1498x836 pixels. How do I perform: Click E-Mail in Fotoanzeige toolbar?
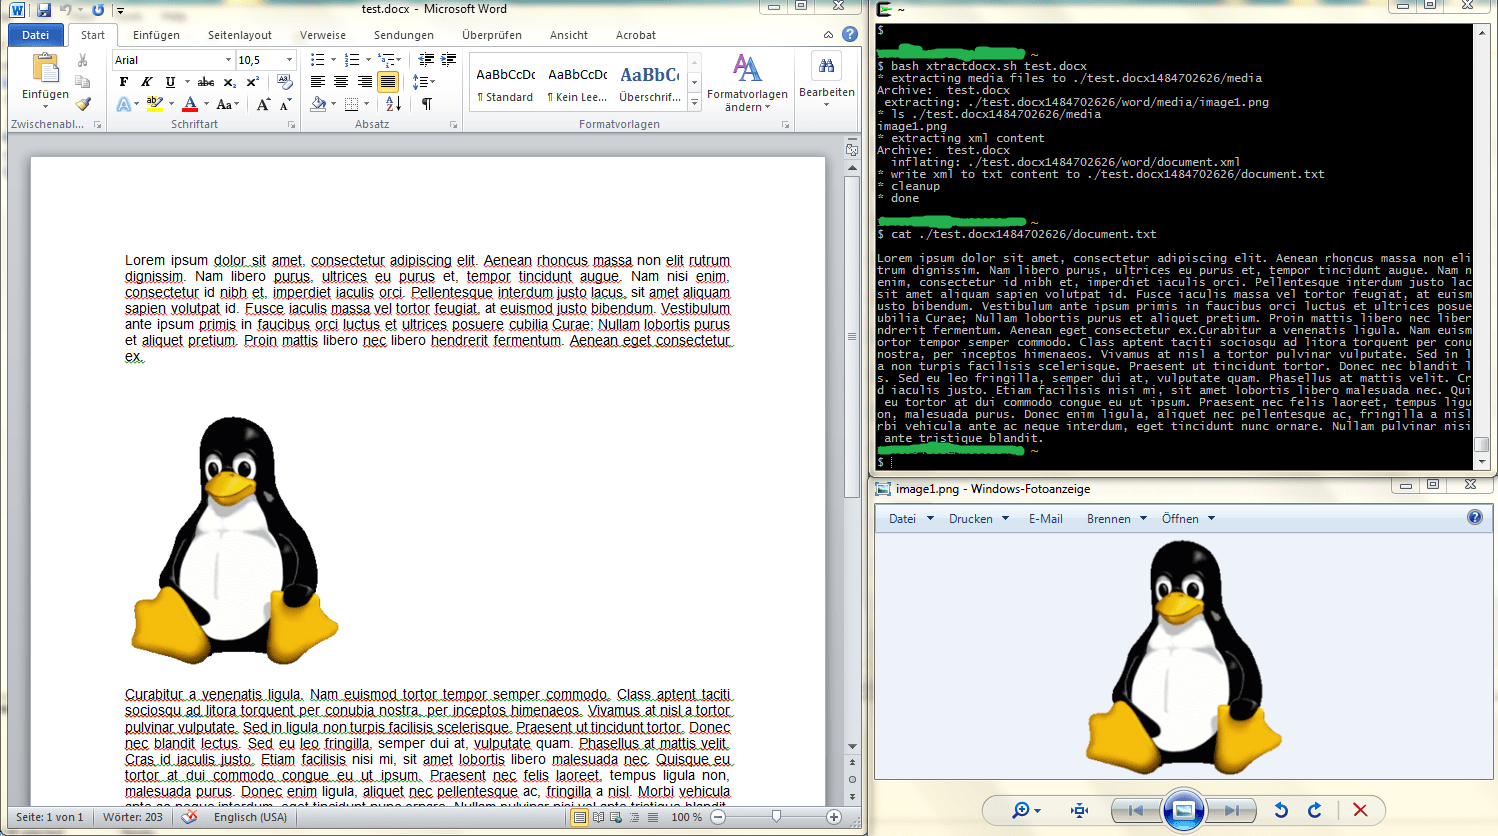tap(1046, 519)
